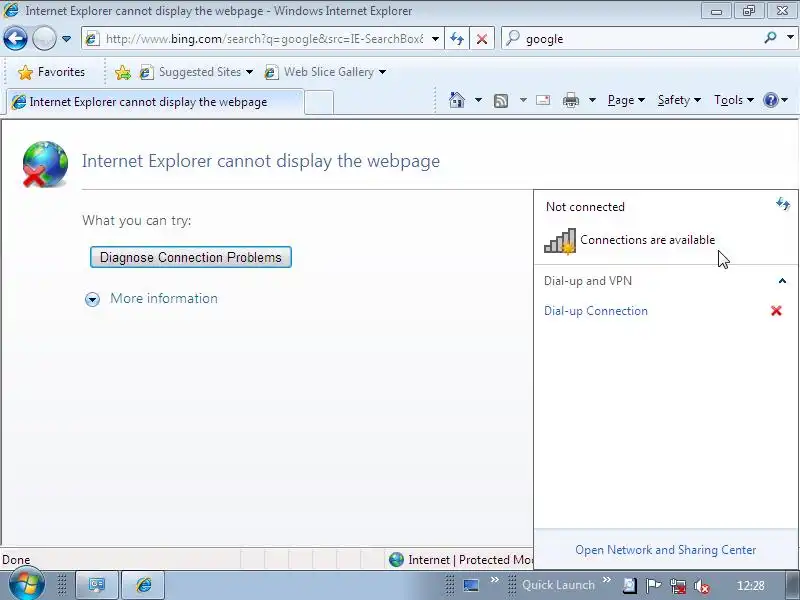Open the Help question mark menu
Image resolution: width=800 pixels, height=600 pixels.
coord(776,100)
